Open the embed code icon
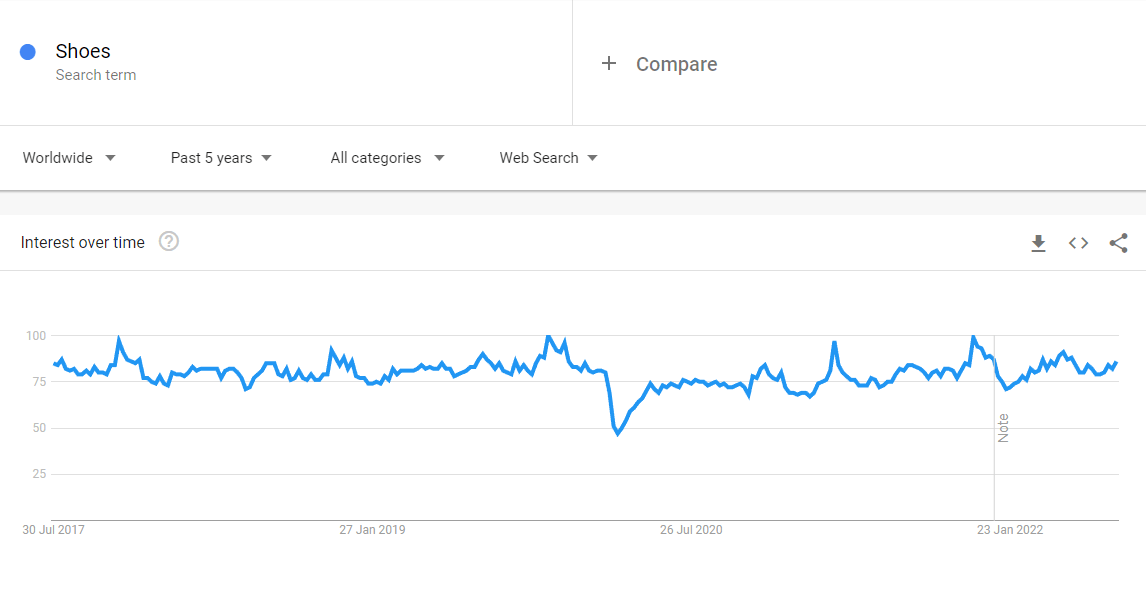 click(1078, 243)
